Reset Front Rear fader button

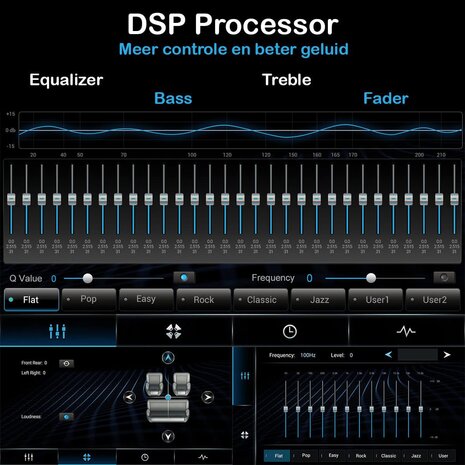(x=66, y=363)
